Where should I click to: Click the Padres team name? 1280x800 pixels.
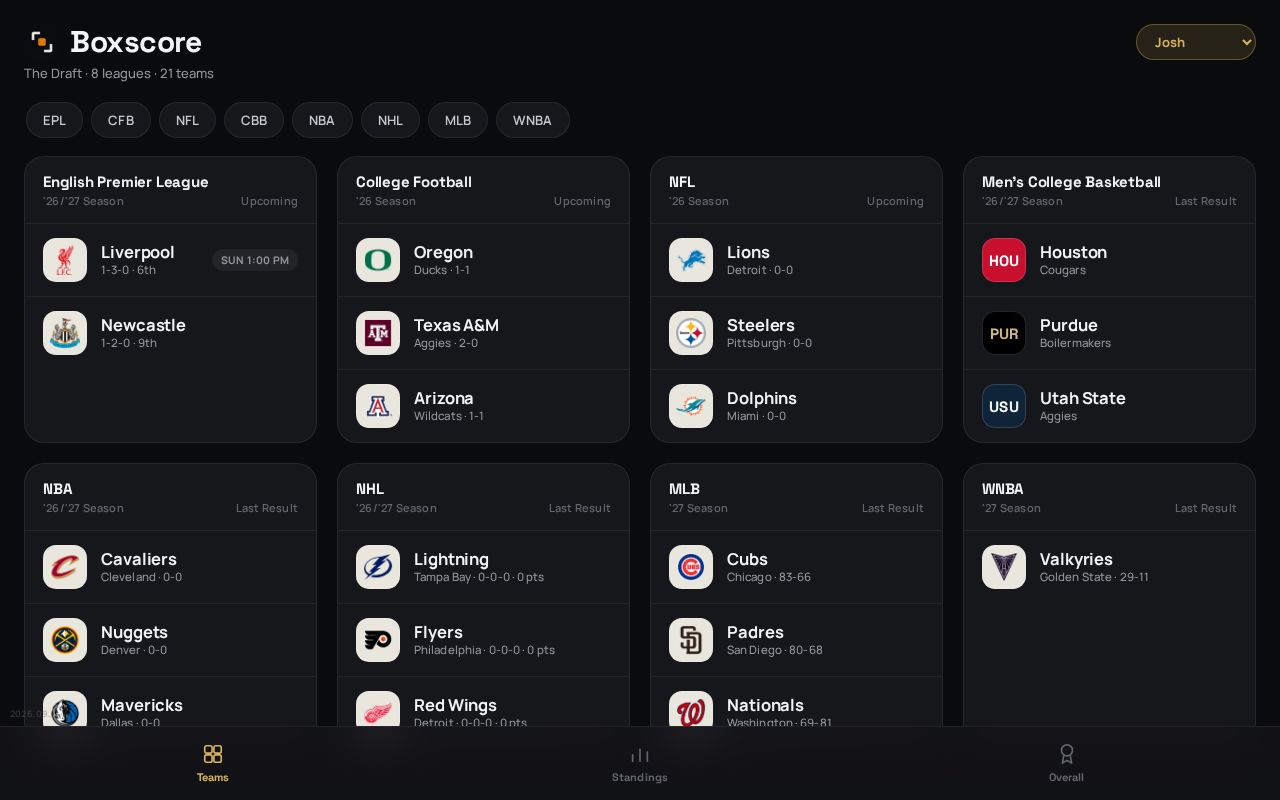click(755, 632)
